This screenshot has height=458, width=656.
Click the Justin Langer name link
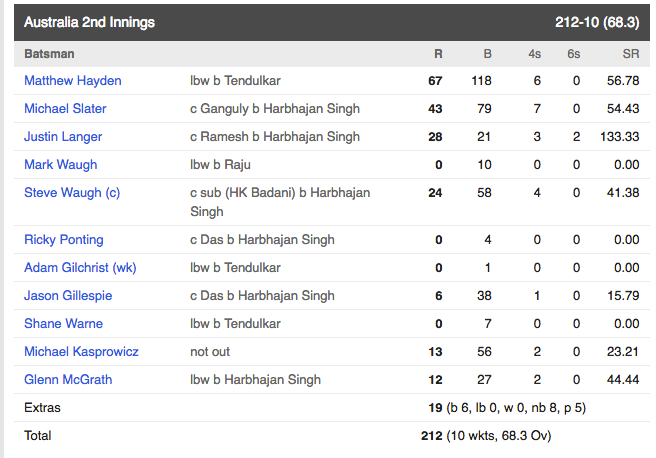63,137
